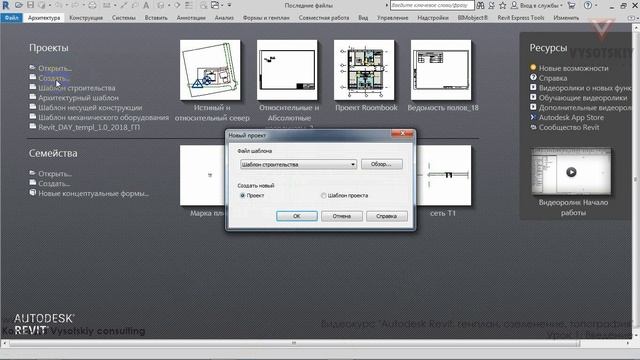Click the Measure tool icon in quick access toolbar
Viewport: 640px width, 360px height.
(107, 5)
